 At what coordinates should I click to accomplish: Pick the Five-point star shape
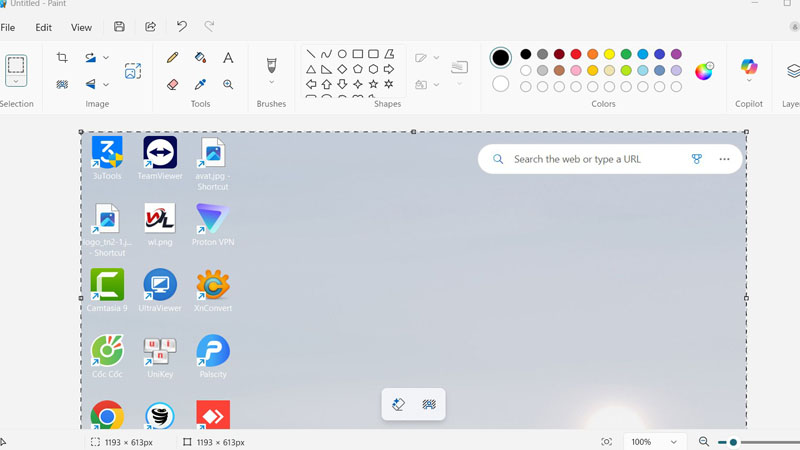[x=373, y=84]
